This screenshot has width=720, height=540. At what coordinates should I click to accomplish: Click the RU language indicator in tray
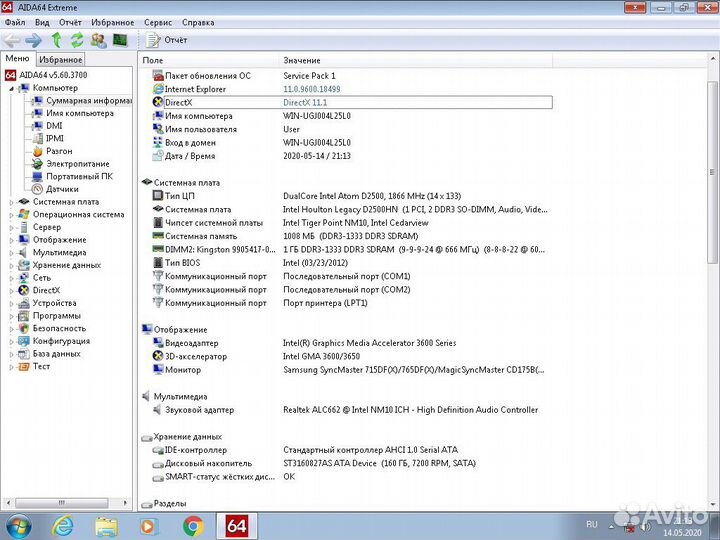(592, 524)
